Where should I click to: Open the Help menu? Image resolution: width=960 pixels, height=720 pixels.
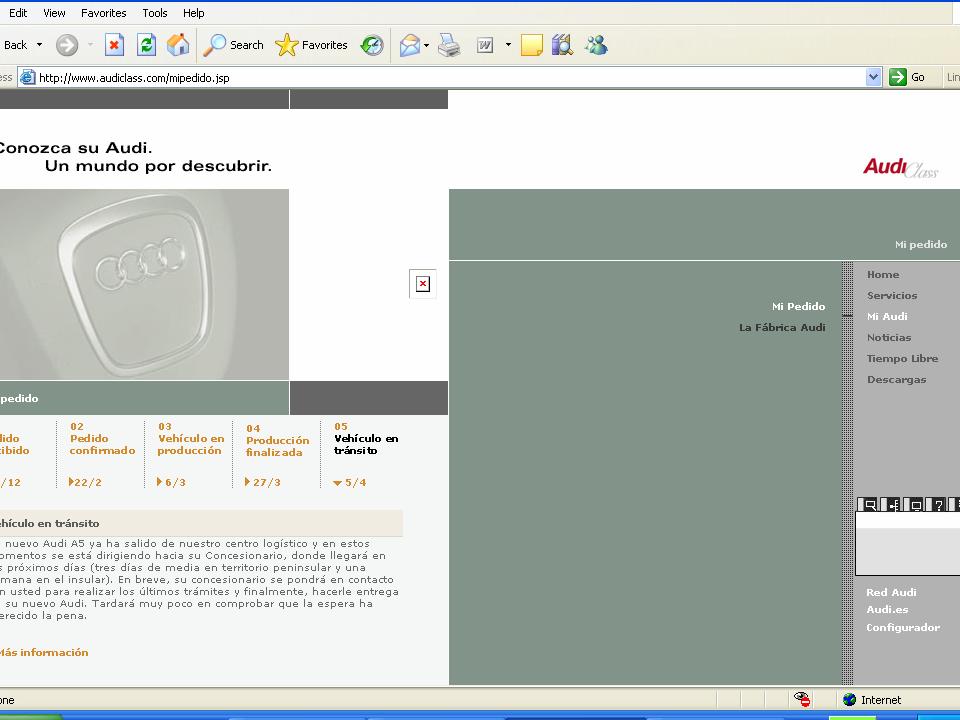pyautogui.click(x=193, y=13)
